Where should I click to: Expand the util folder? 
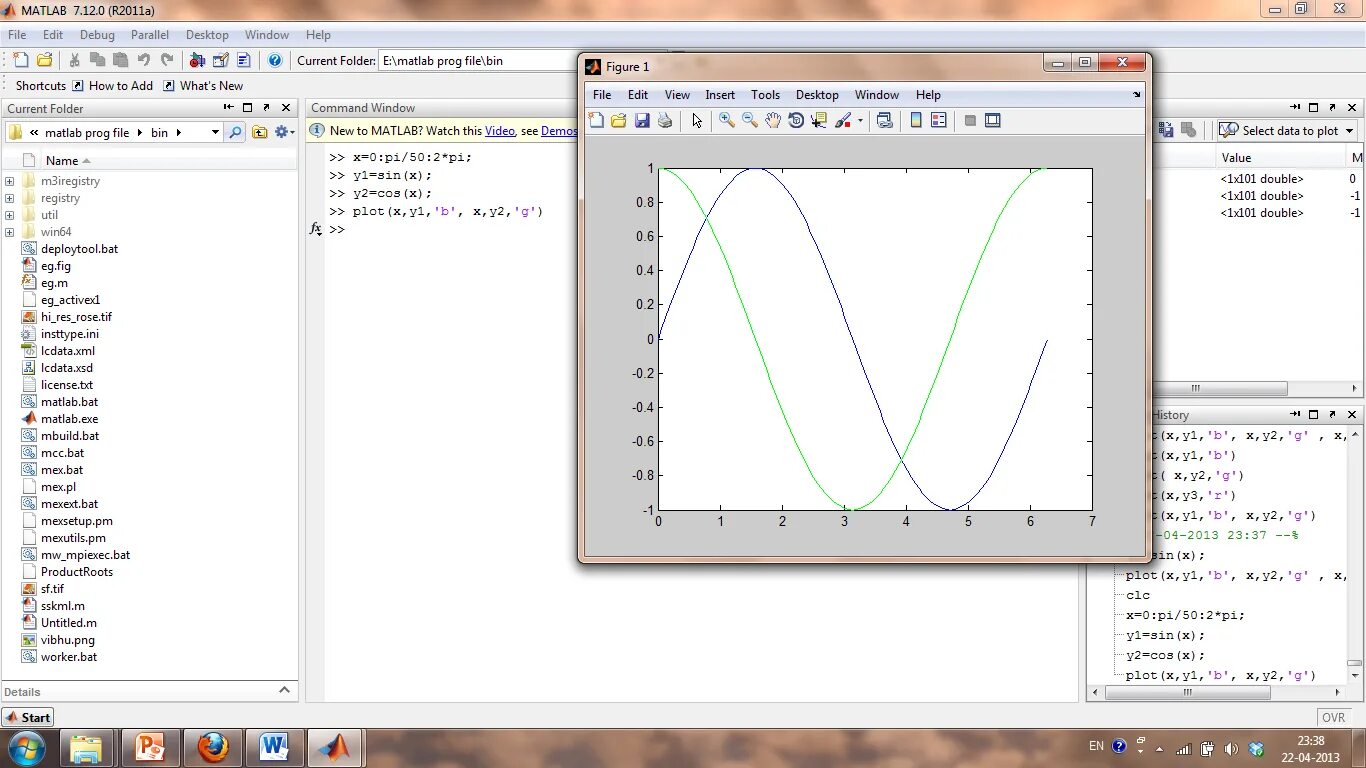[10, 215]
